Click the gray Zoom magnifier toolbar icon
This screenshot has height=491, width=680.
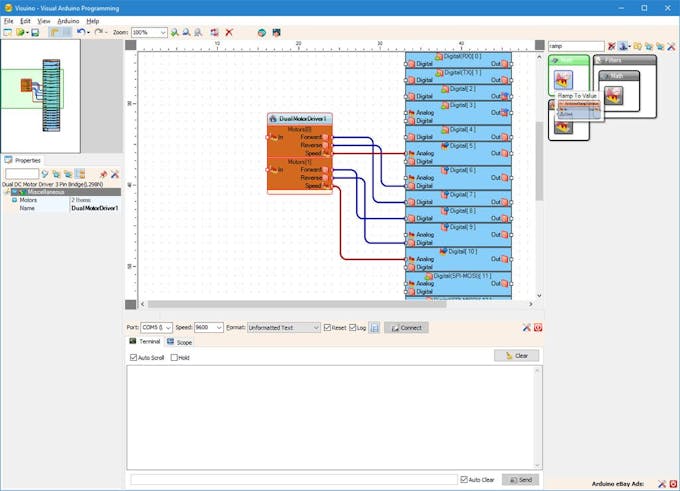(x=198, y=33)
